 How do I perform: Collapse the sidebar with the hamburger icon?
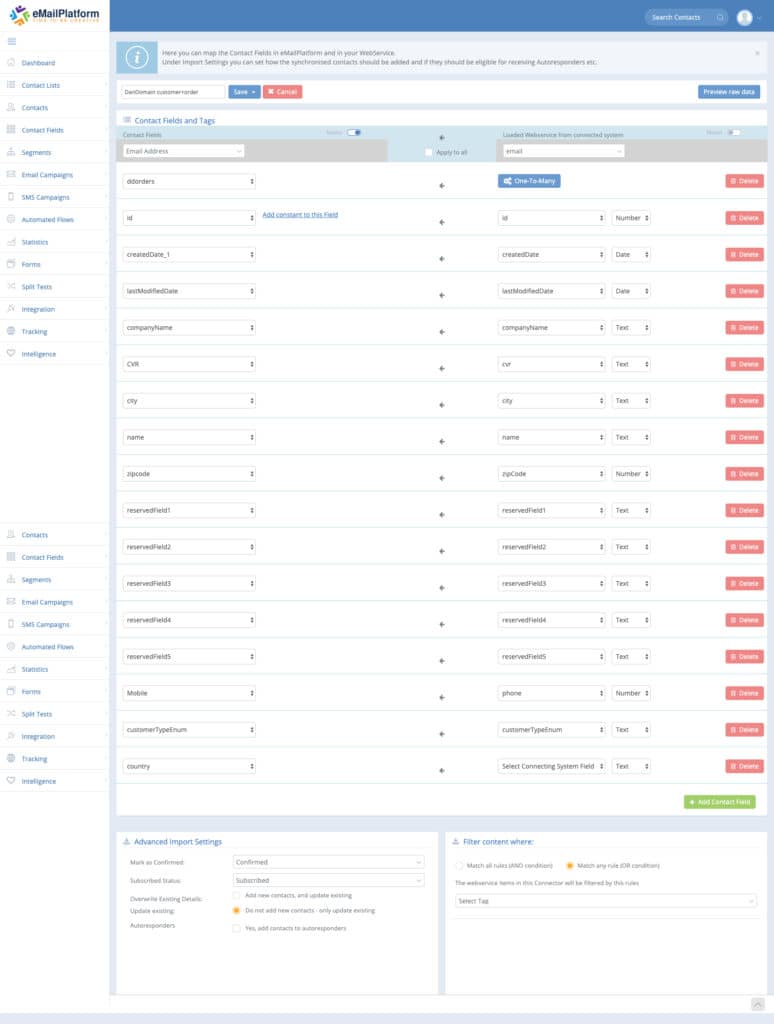[12, 41]
